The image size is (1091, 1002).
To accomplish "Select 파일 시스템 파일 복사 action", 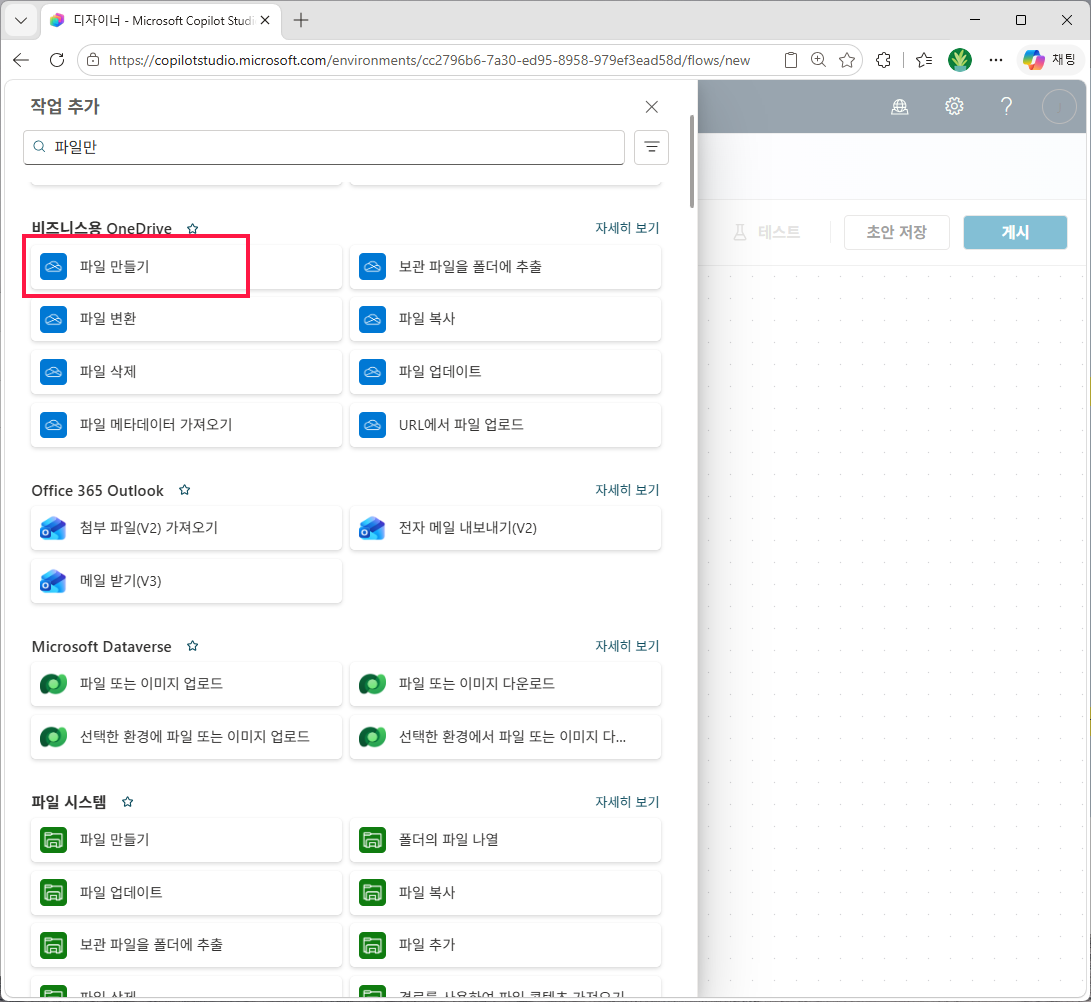I will (x=505, y=893).
